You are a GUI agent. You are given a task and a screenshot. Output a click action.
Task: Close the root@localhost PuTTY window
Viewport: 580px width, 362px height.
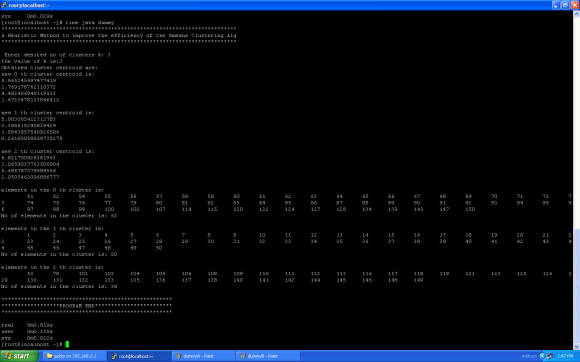(575, 5)
